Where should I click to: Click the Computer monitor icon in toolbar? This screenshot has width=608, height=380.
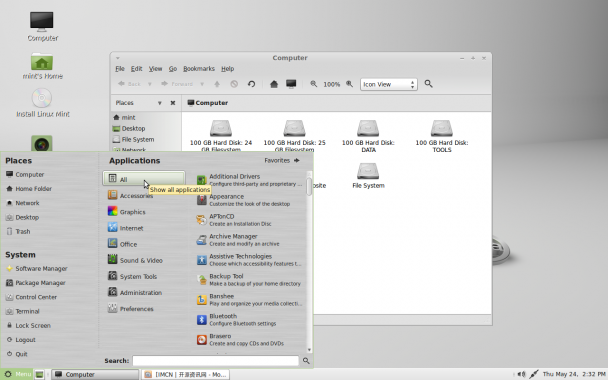point(291,84)
